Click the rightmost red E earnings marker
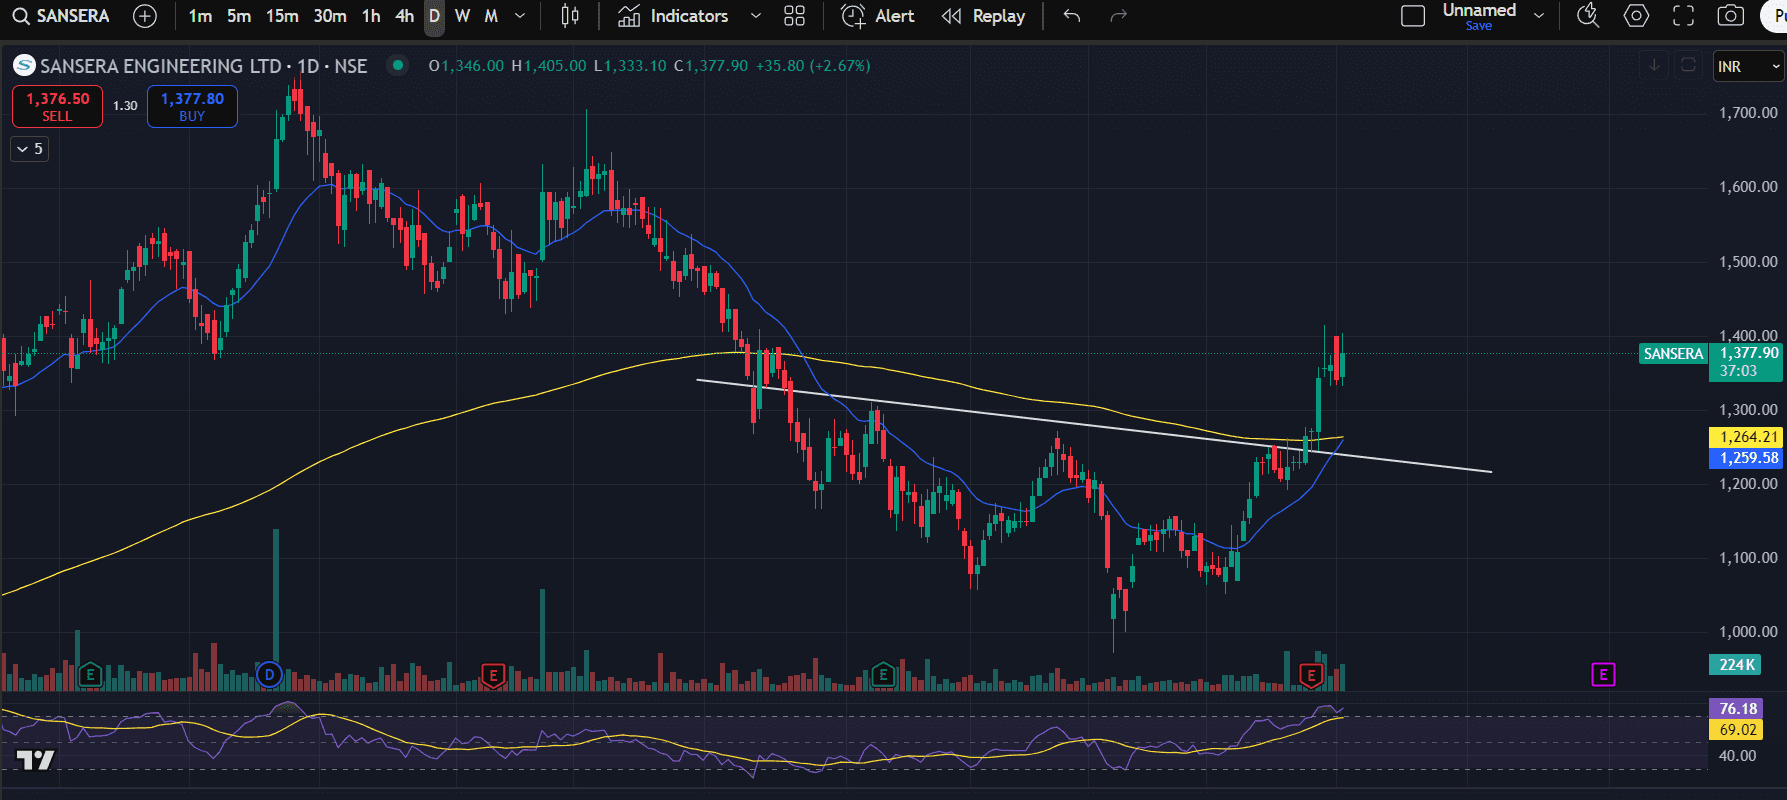 click(x=1311, y=675)
